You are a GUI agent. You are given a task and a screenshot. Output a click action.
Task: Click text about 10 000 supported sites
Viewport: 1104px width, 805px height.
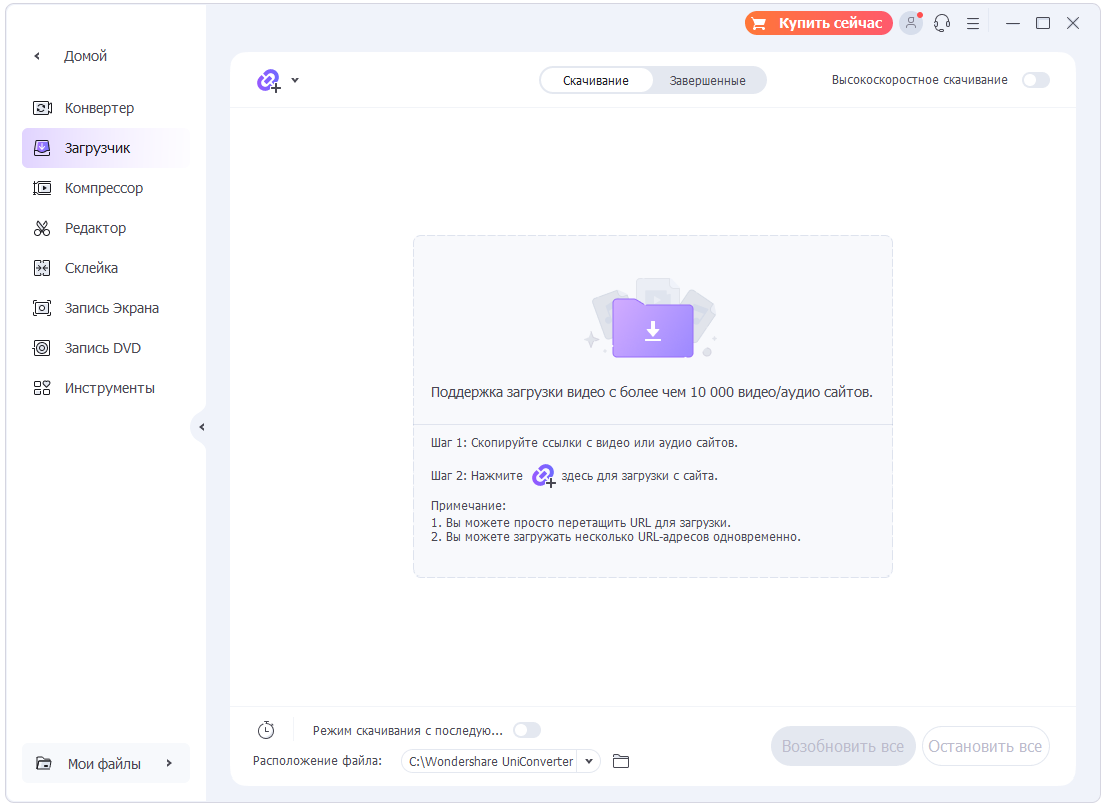[x=652, y=392]
